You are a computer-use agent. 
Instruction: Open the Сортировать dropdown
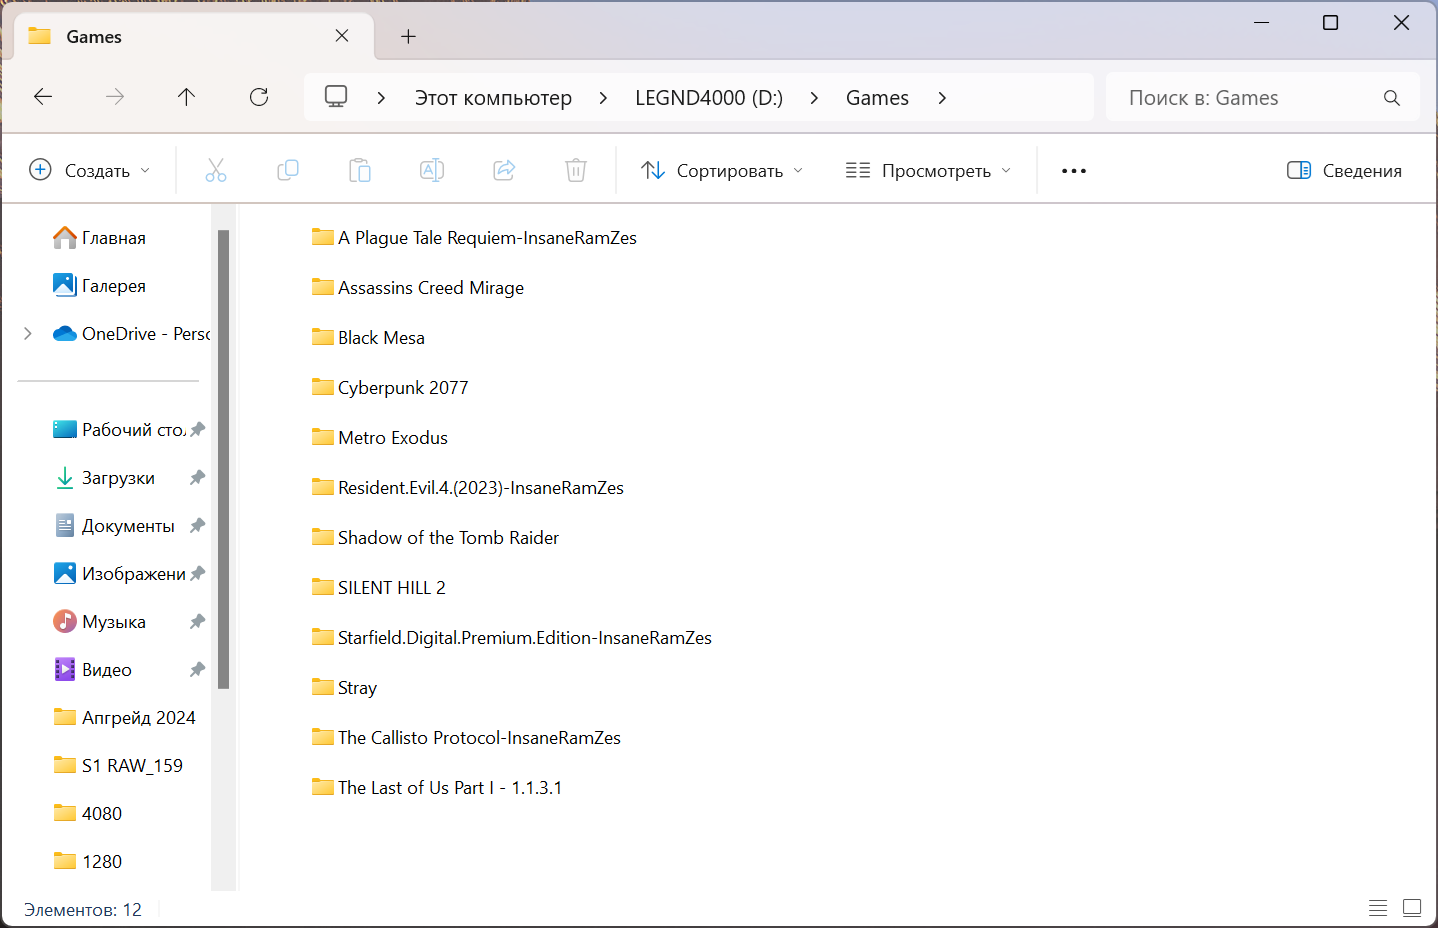[x=722, y=170]
